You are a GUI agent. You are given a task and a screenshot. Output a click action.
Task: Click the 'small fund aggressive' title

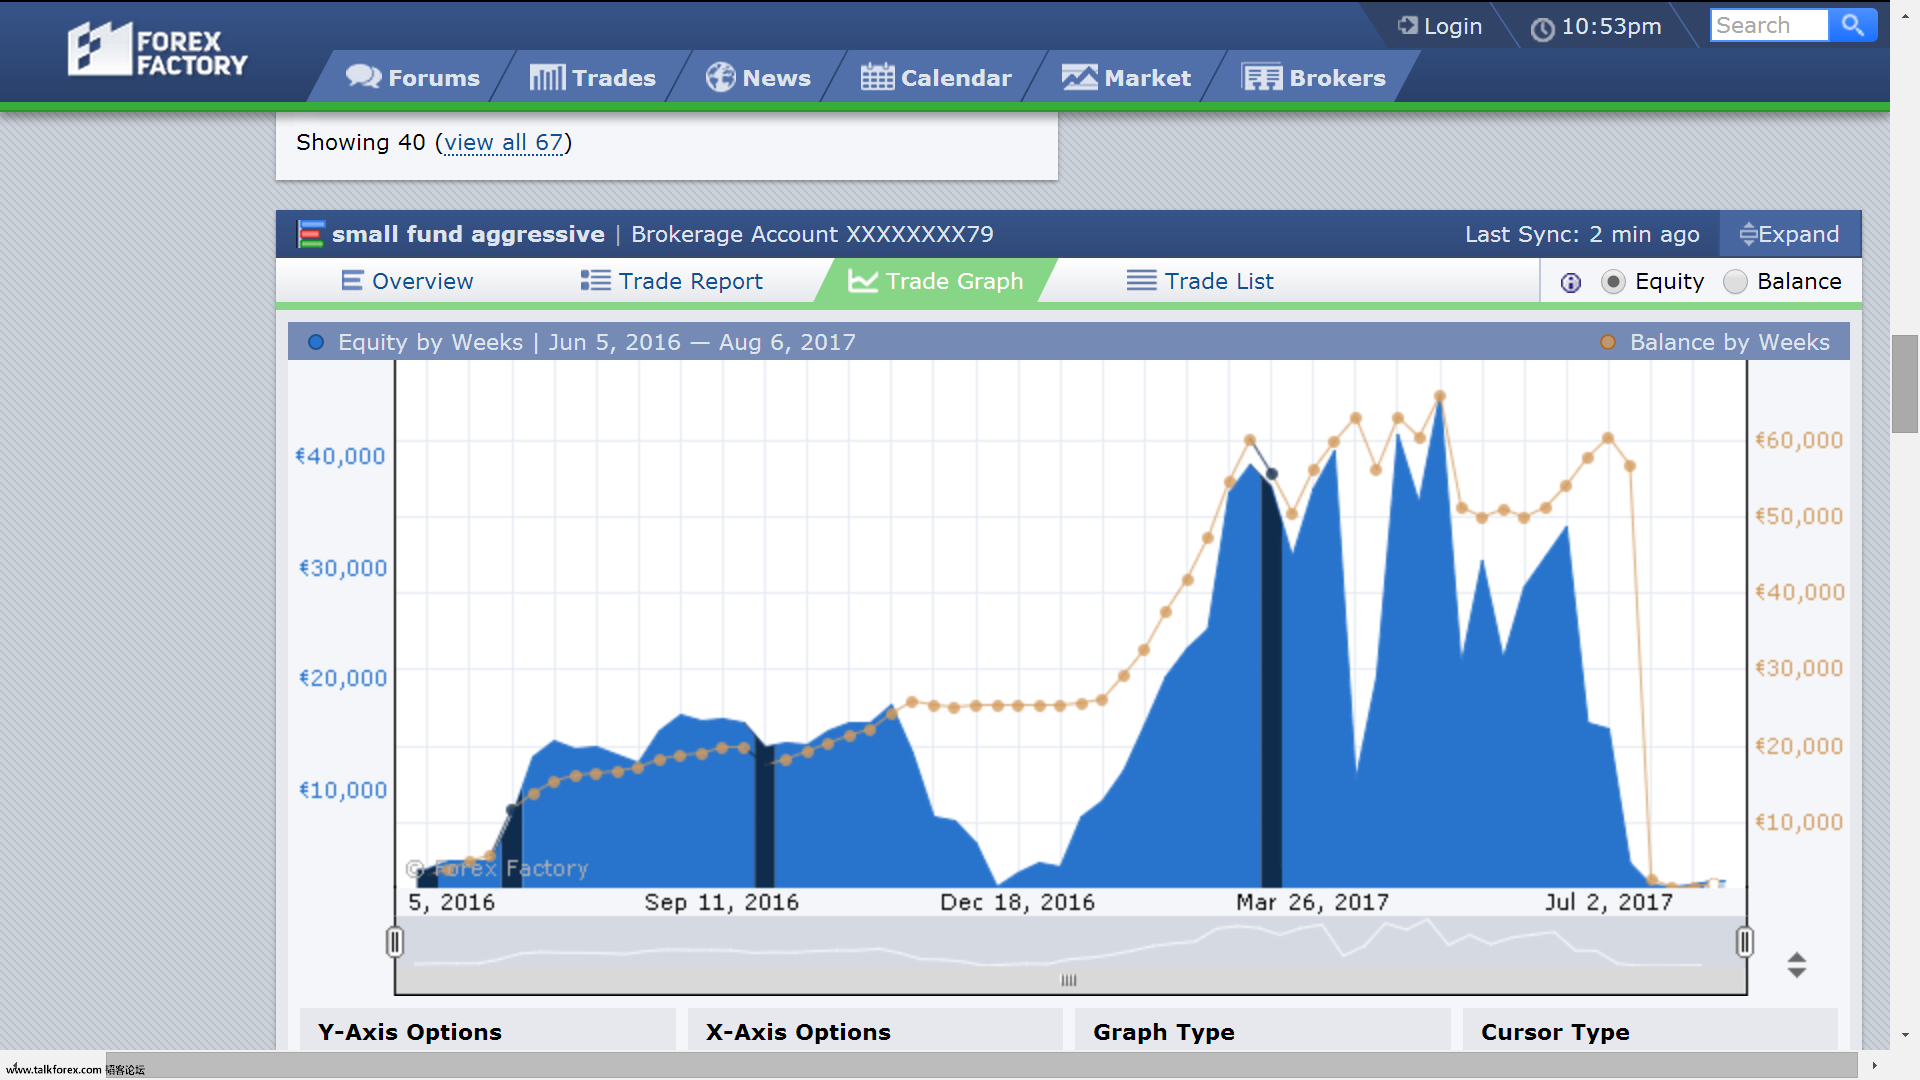pyautogui.click(x=468, y=234)
